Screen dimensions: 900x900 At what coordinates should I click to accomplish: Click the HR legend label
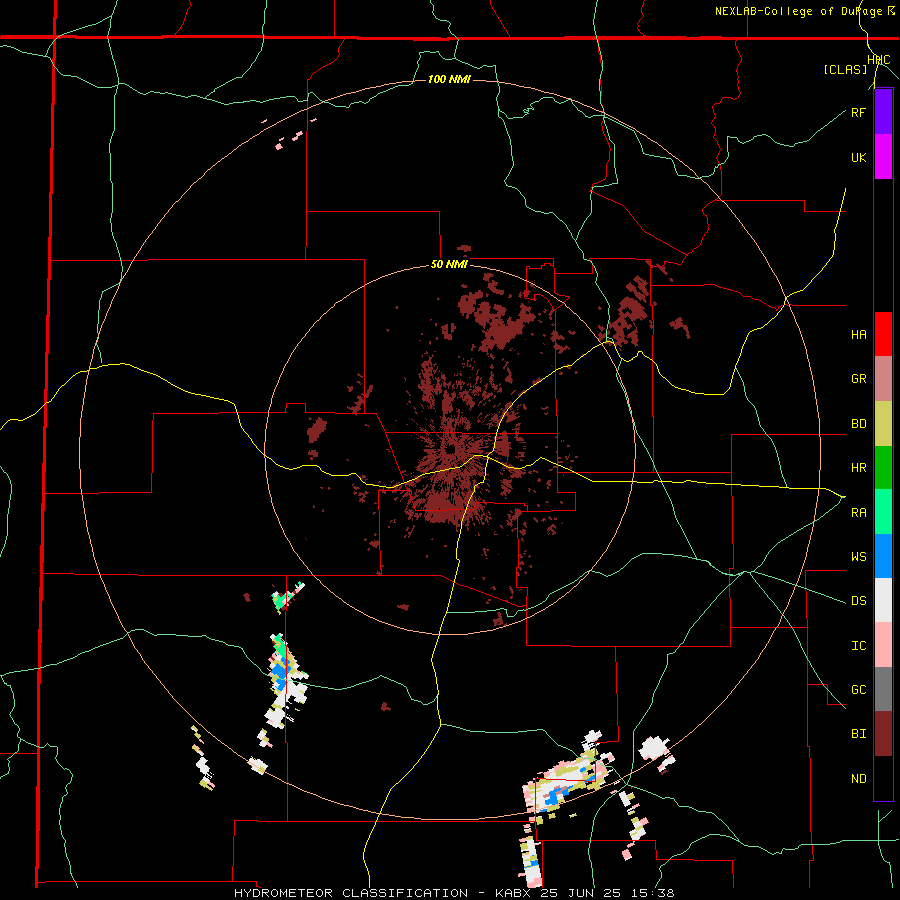(859, 468)
